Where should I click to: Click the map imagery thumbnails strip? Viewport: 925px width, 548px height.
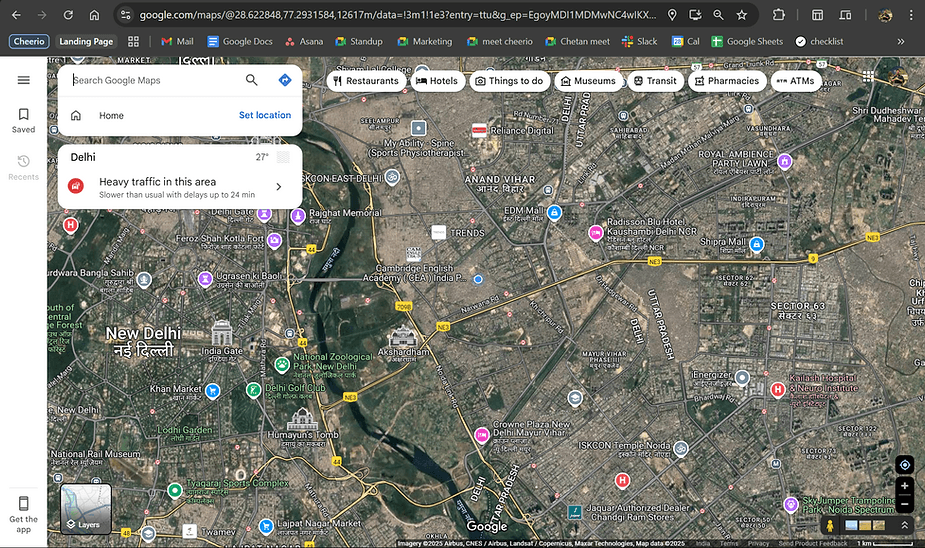(865, 524)
